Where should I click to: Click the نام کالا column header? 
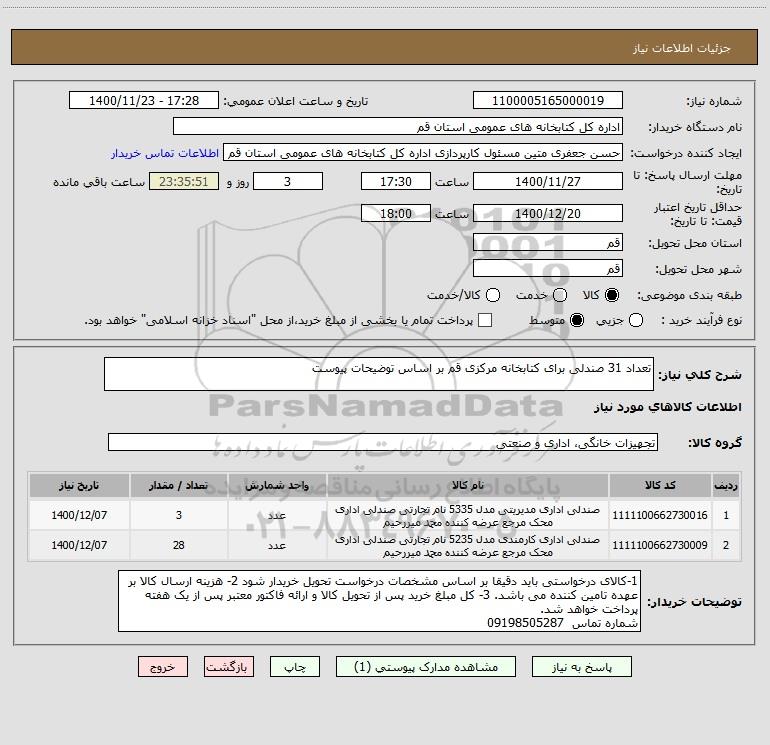pos(468,486)
